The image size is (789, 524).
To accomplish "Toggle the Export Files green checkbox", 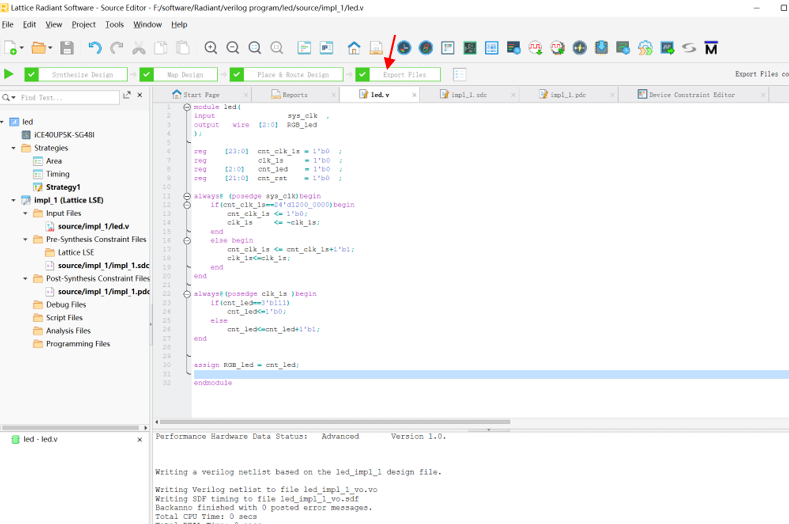I will pyautogui.click(x=362, y=74).
